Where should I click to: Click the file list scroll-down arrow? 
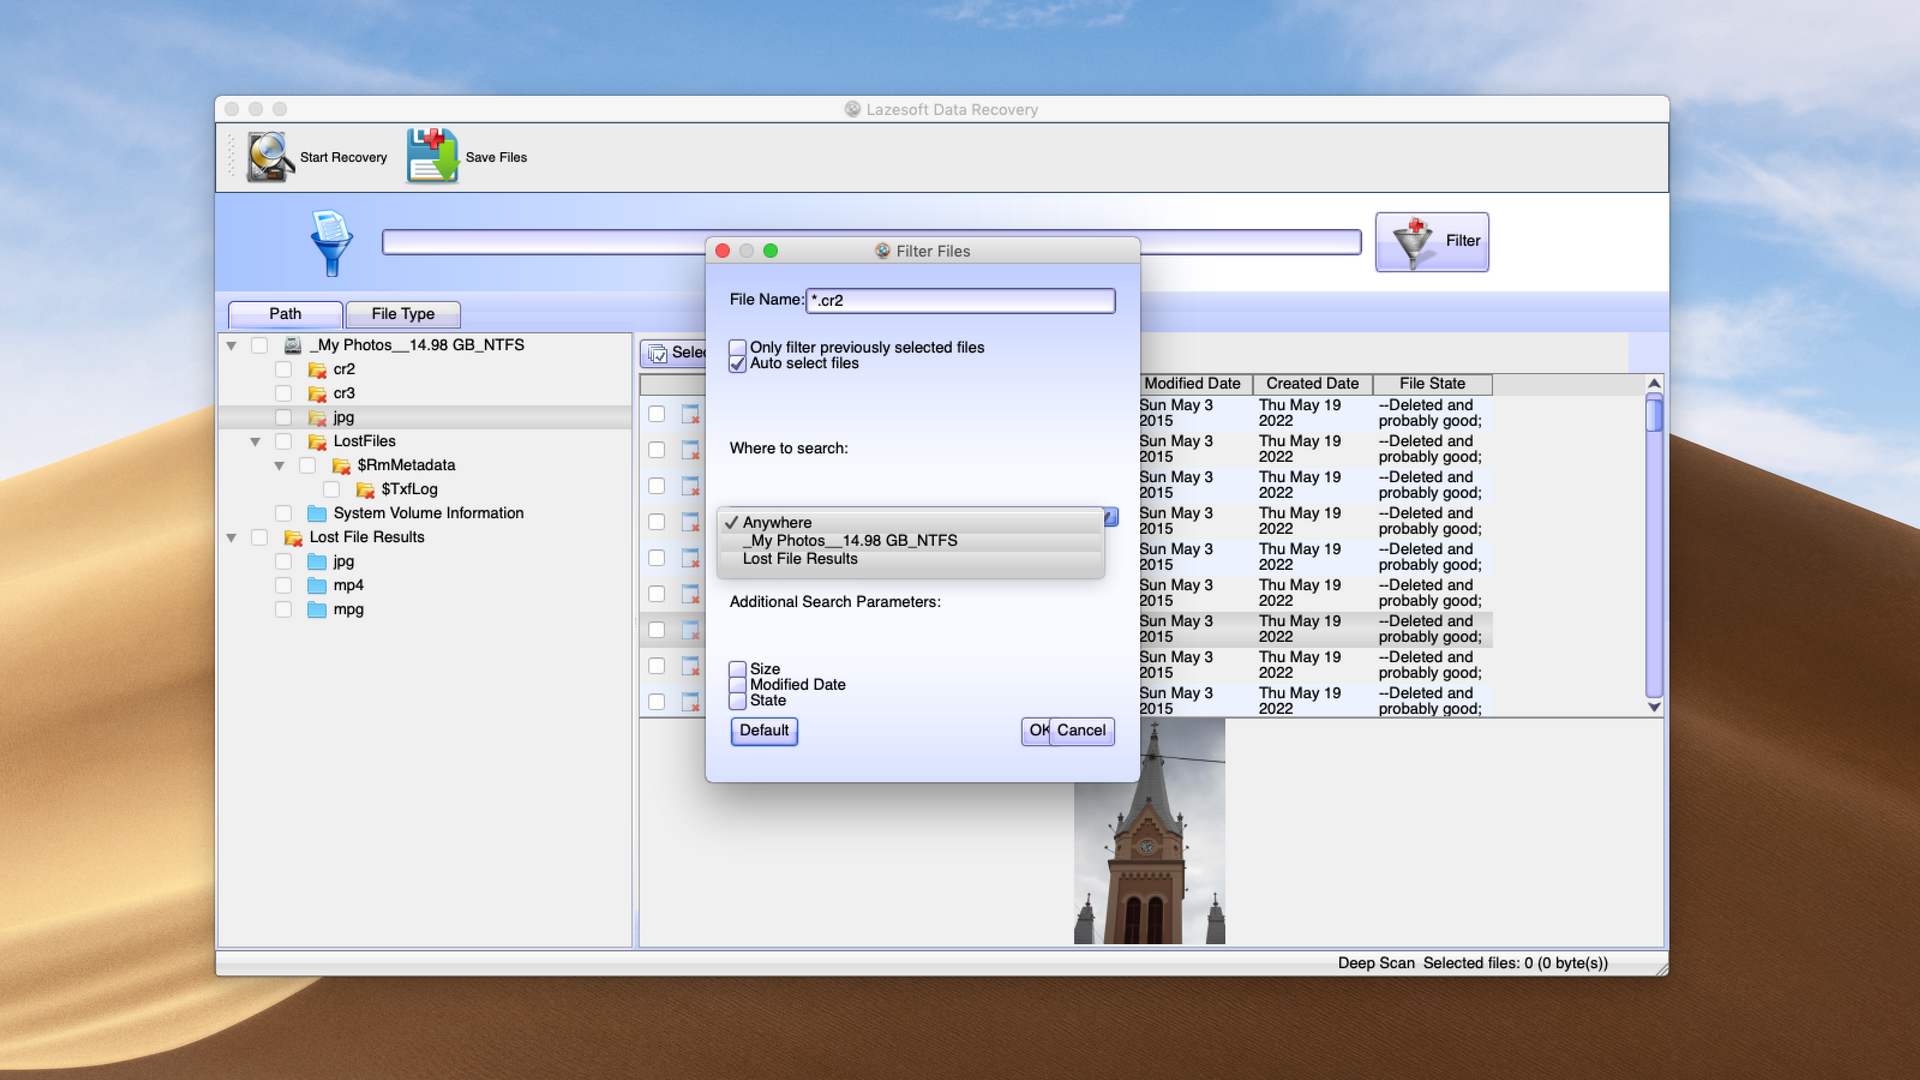[x=1654, y=707]
